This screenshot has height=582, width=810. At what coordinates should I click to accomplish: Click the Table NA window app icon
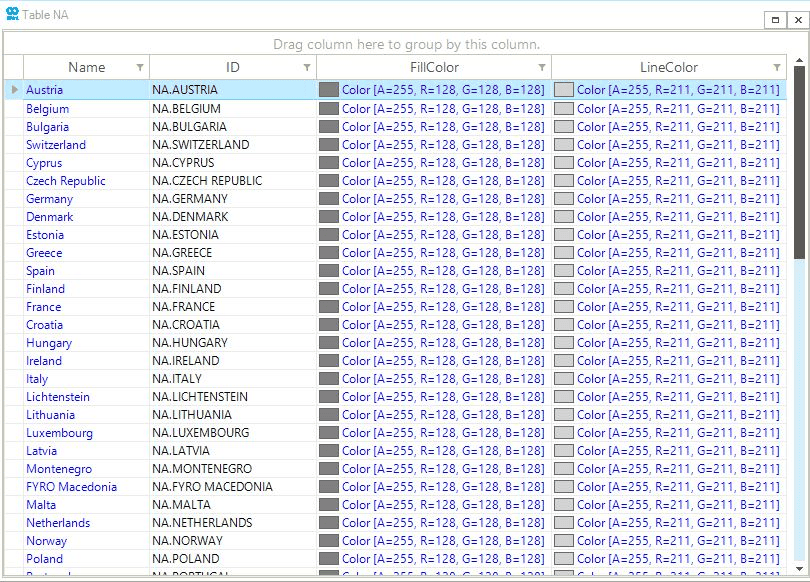coord(12,14)
